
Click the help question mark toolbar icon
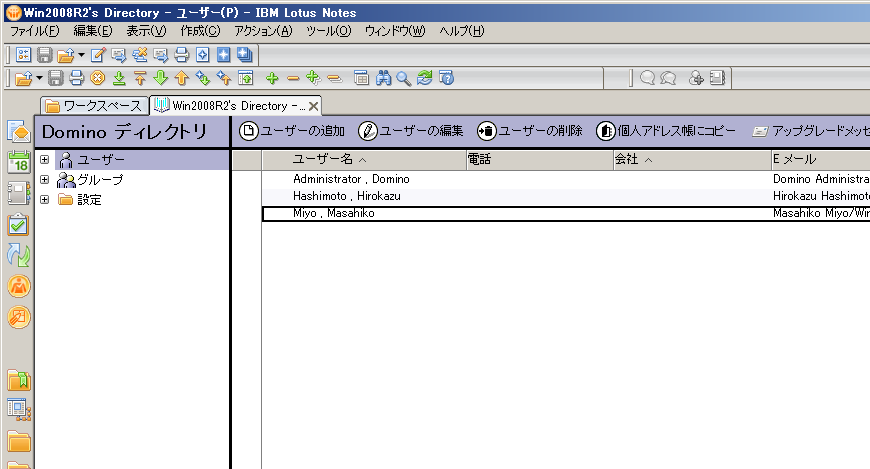pos(446,78)
